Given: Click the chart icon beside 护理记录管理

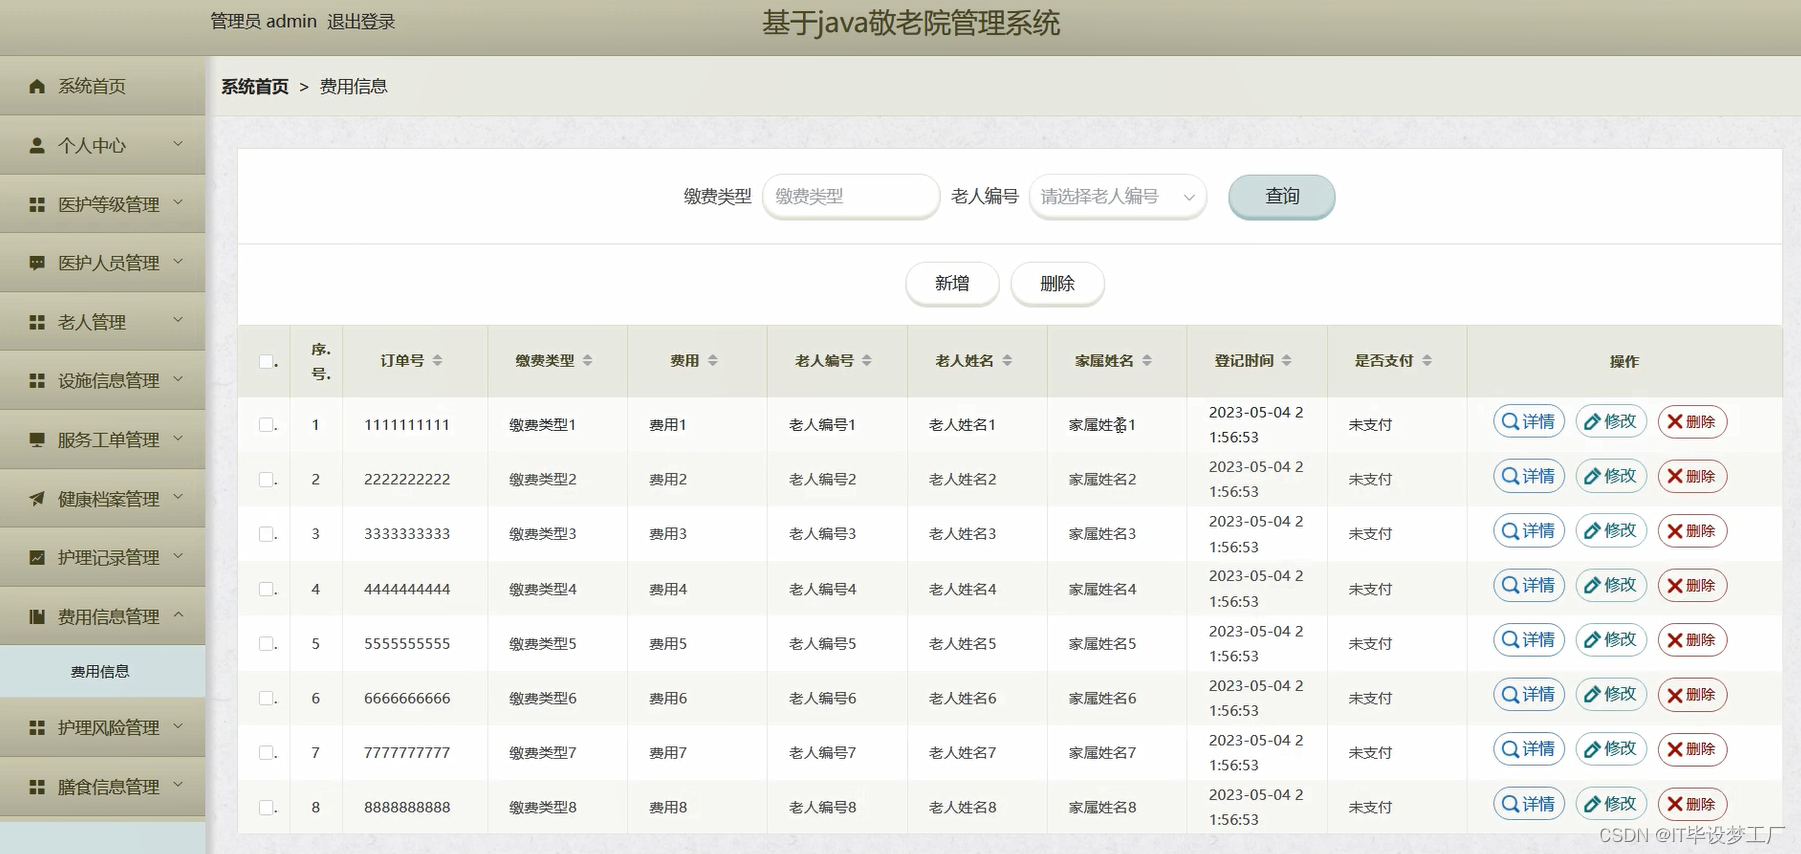Looking at the screenshot, I should click(37, 558).
